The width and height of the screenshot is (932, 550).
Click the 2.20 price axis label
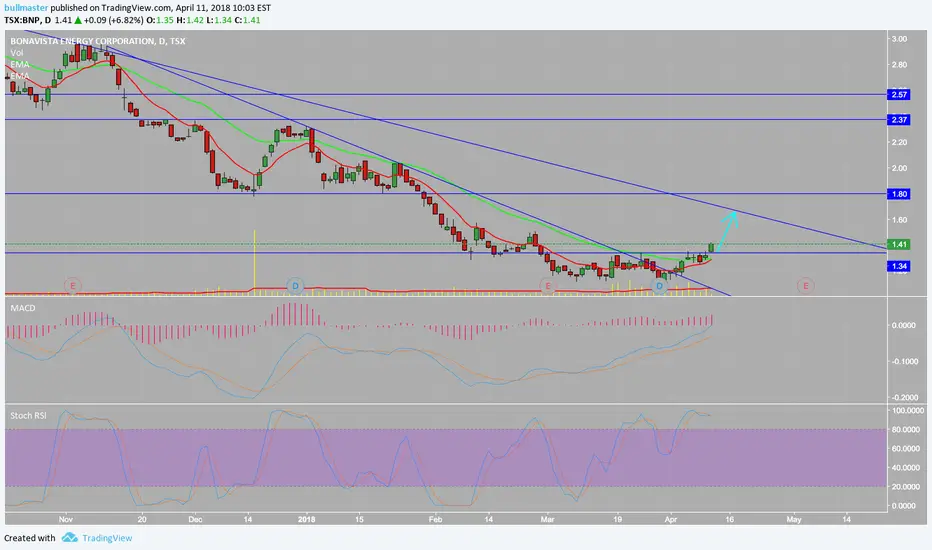coord(899,142)
